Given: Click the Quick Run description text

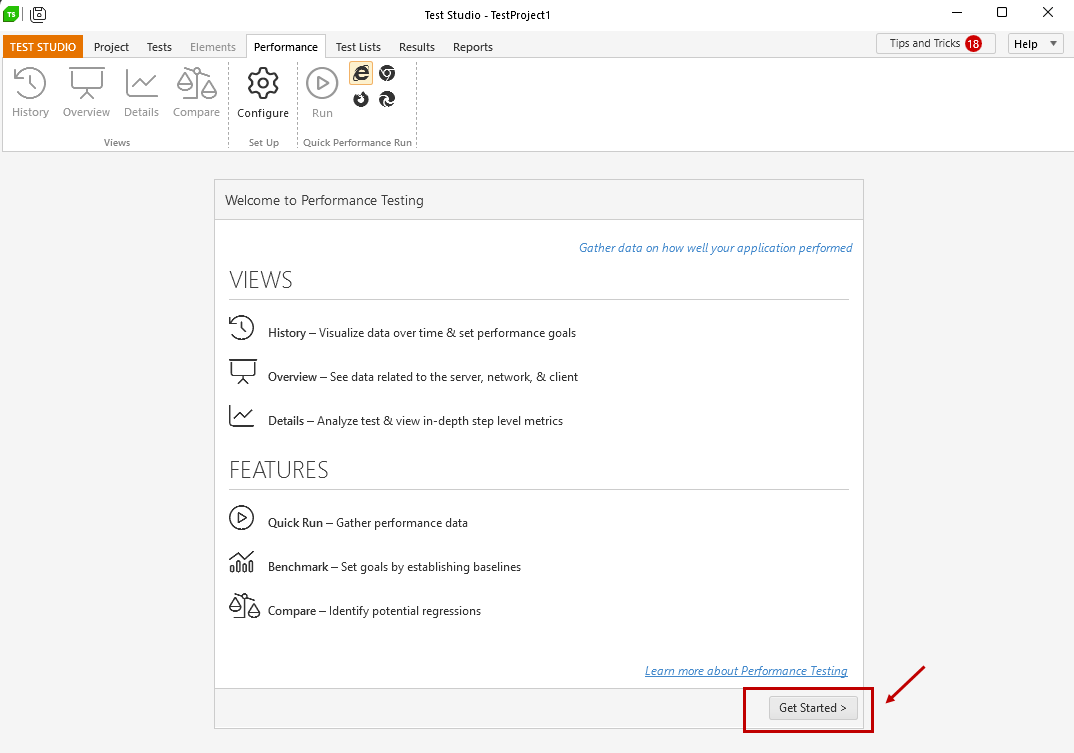Looking at the screenshot, I should [x=368, y=523].
